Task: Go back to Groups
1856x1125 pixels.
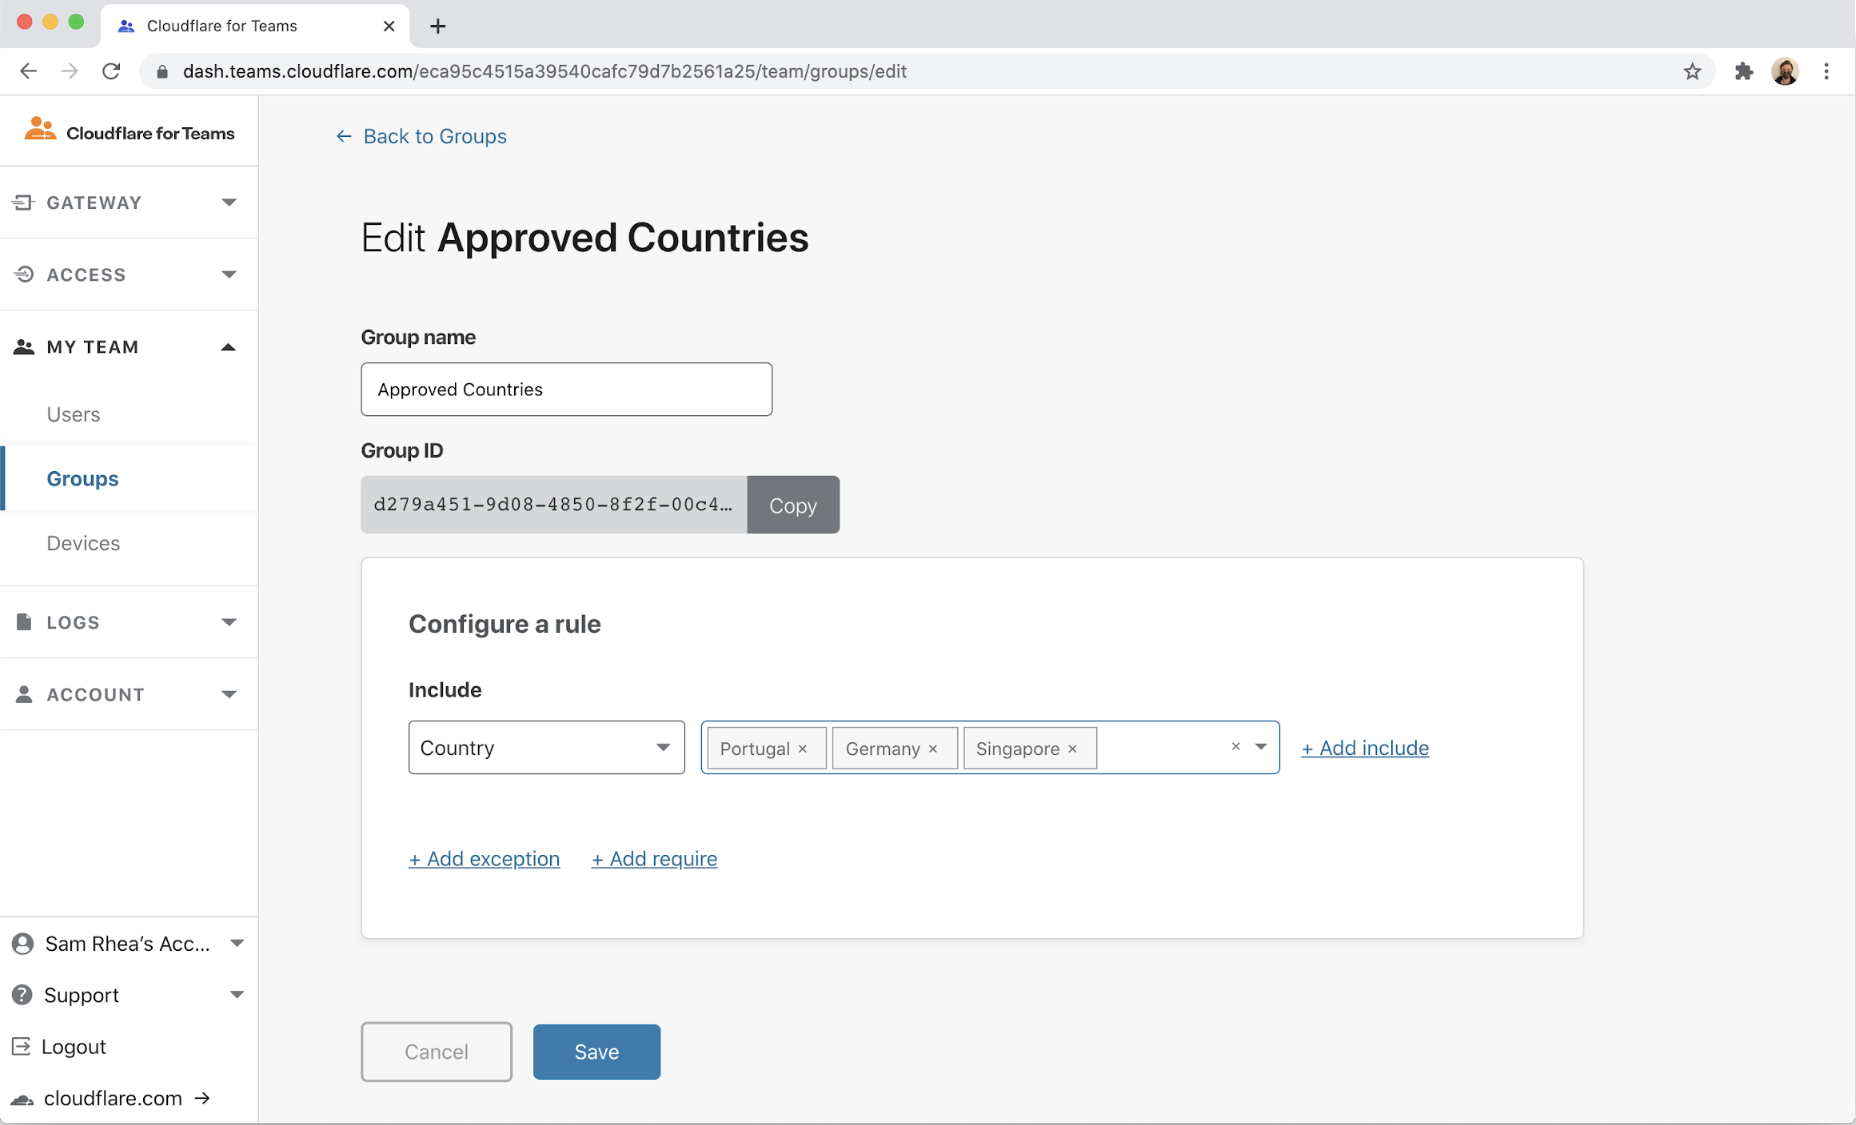Action: pyautogui.click(x=421, y=136)
